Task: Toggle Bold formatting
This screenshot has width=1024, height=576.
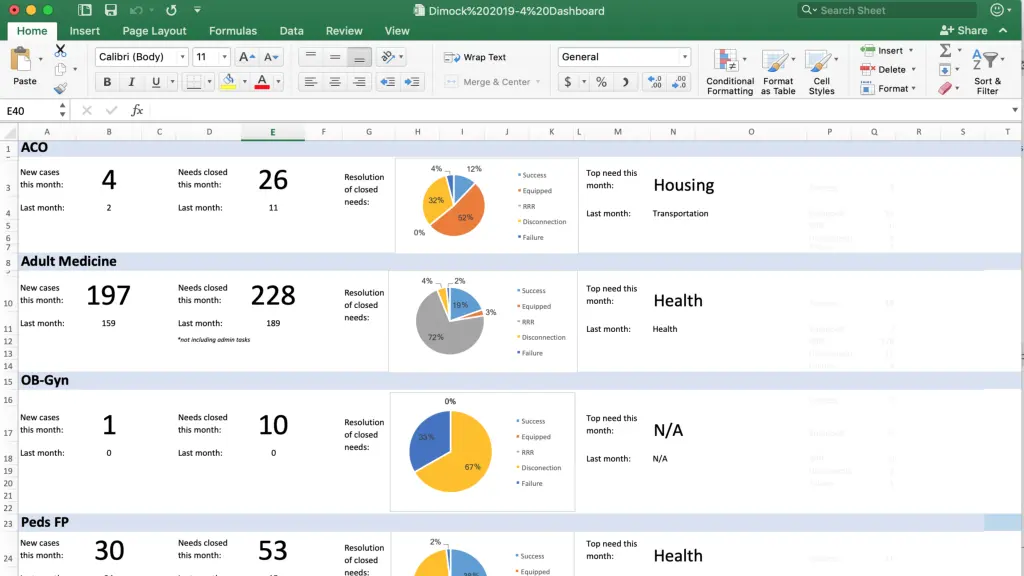Action: tap(107, 82)
